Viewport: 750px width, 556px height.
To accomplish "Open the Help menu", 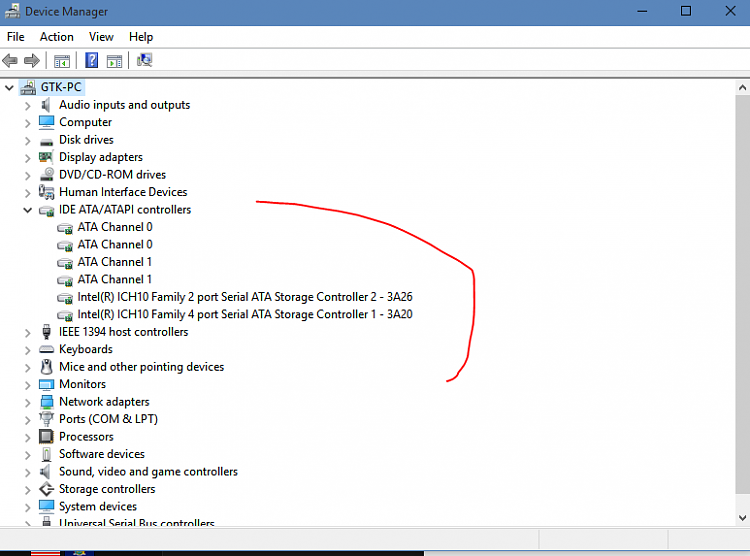I will [x=141, y=37].
